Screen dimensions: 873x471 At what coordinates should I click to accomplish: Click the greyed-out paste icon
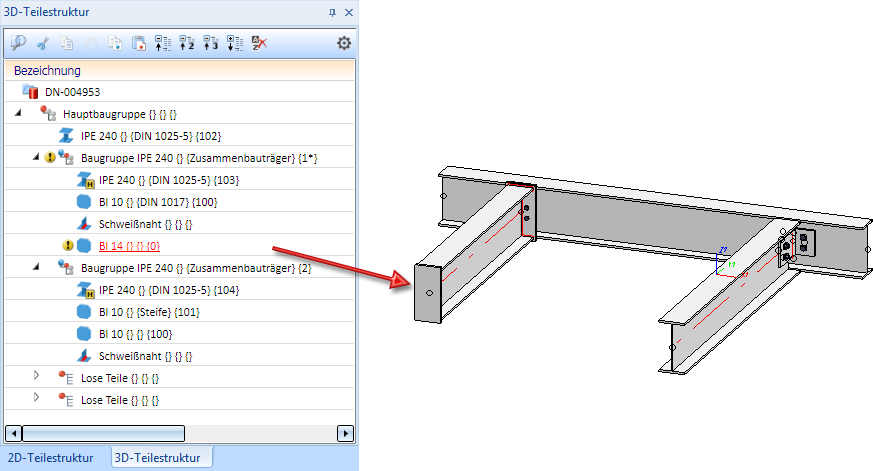[x=91, y=43]
